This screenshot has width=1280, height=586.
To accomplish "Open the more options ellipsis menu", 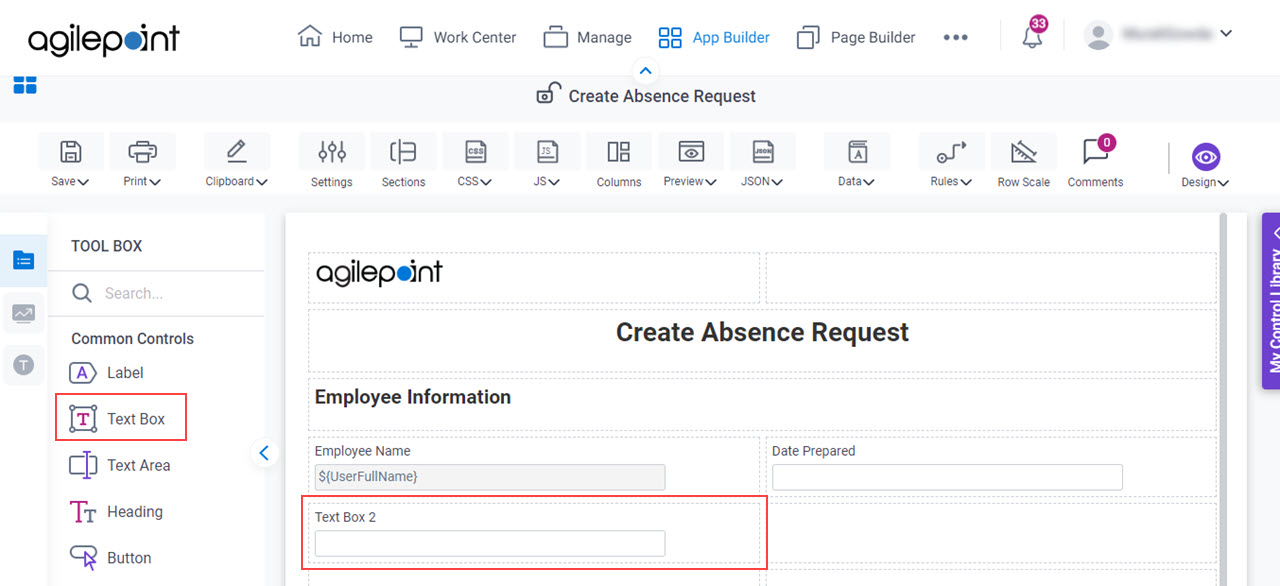I will point(955,37).
